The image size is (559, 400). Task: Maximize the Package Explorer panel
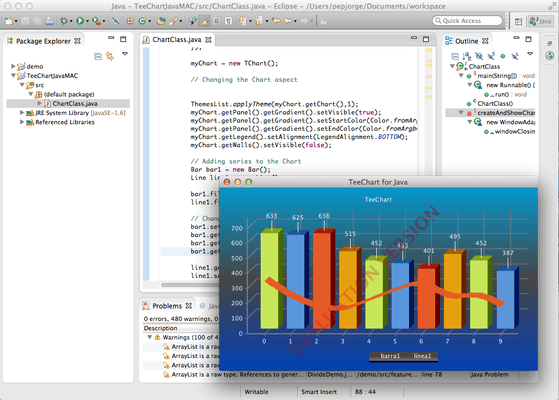pos(123,39)
